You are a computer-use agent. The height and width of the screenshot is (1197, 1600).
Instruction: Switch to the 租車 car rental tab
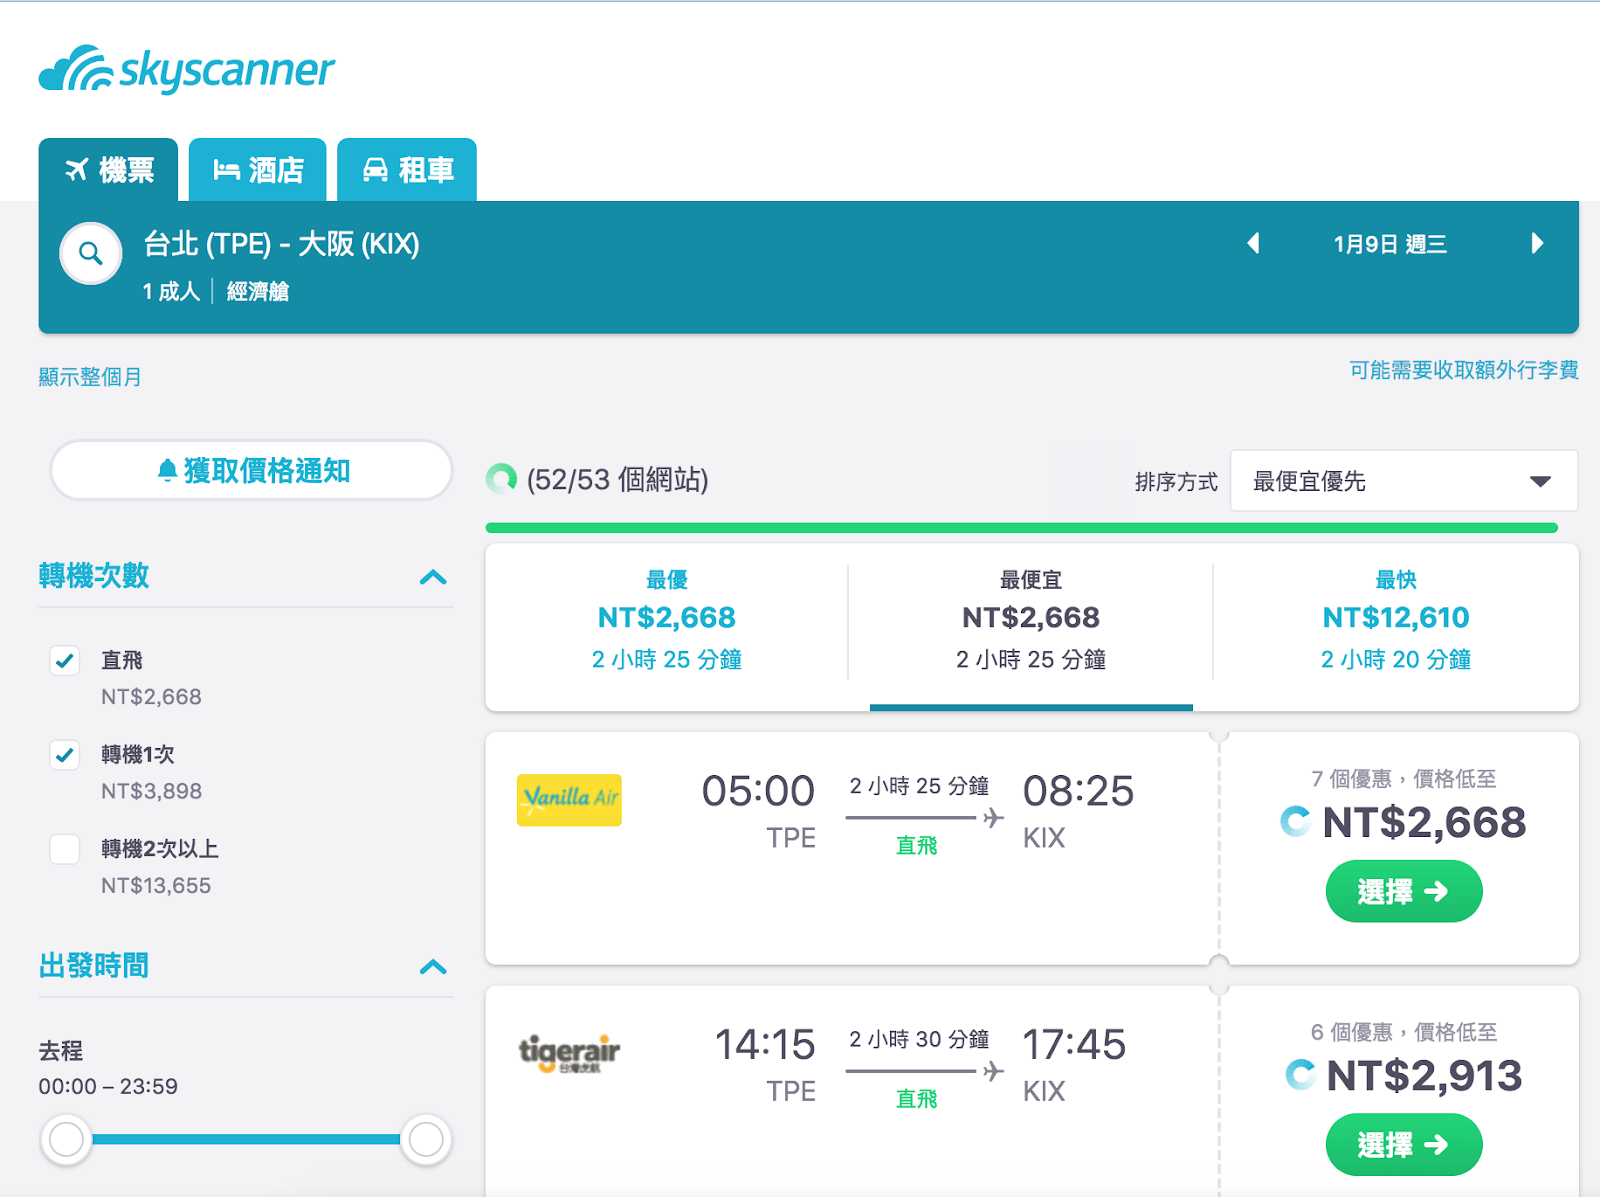tap(407, 170)
